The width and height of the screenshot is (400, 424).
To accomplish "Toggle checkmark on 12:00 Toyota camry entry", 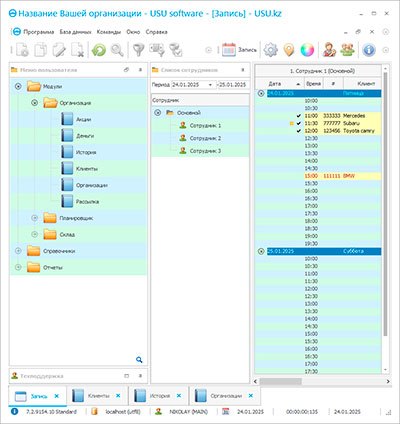I will [299, 131].
